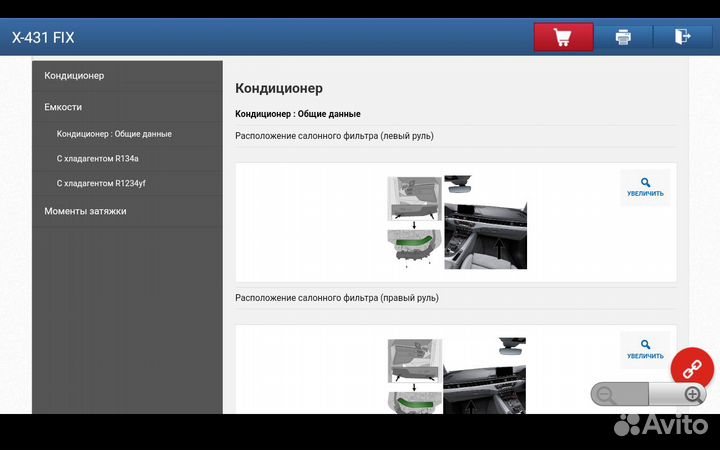Click Увеличить for right-hand drive image

645,349
